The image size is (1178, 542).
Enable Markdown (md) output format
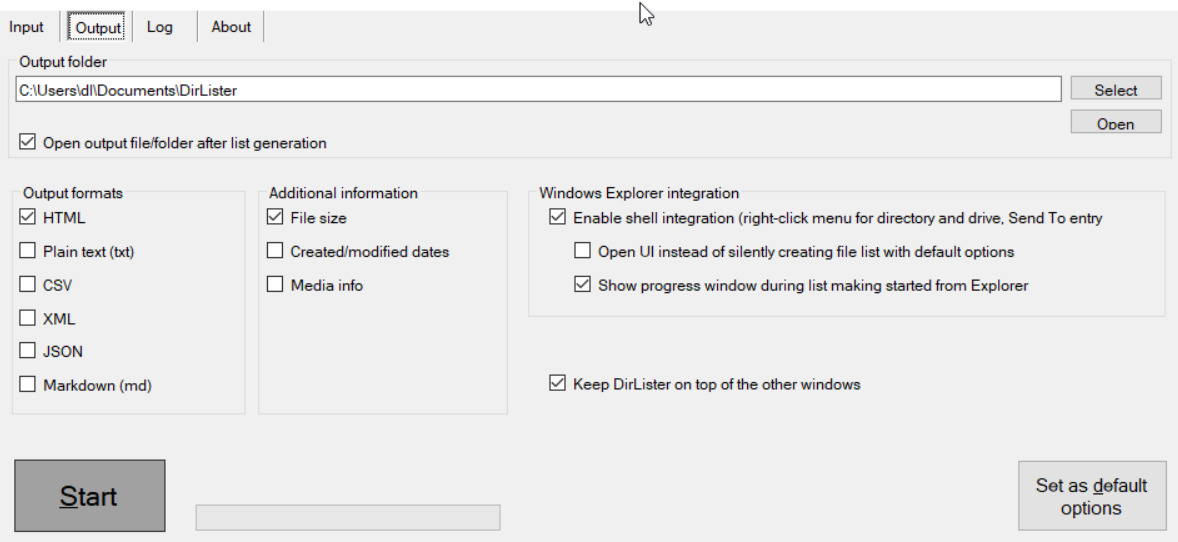pyautogui.click(x=27, y=385)
